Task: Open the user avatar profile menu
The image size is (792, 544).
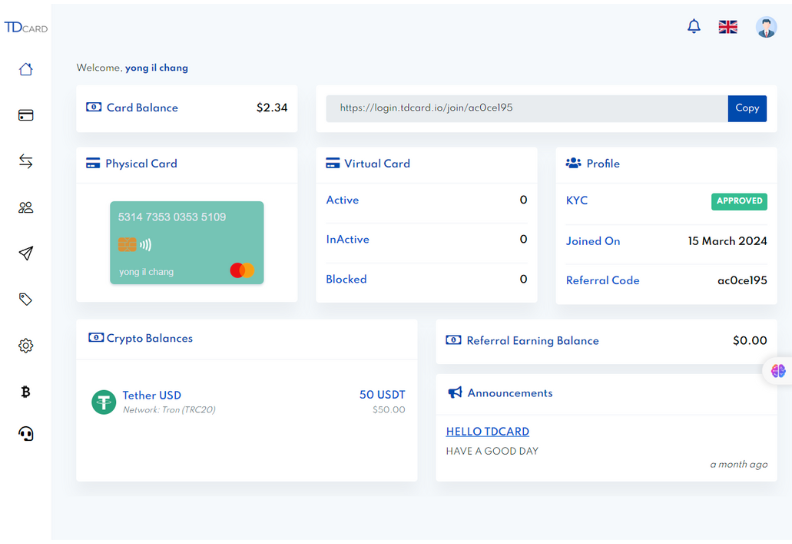Action: [x=766, y=27]
